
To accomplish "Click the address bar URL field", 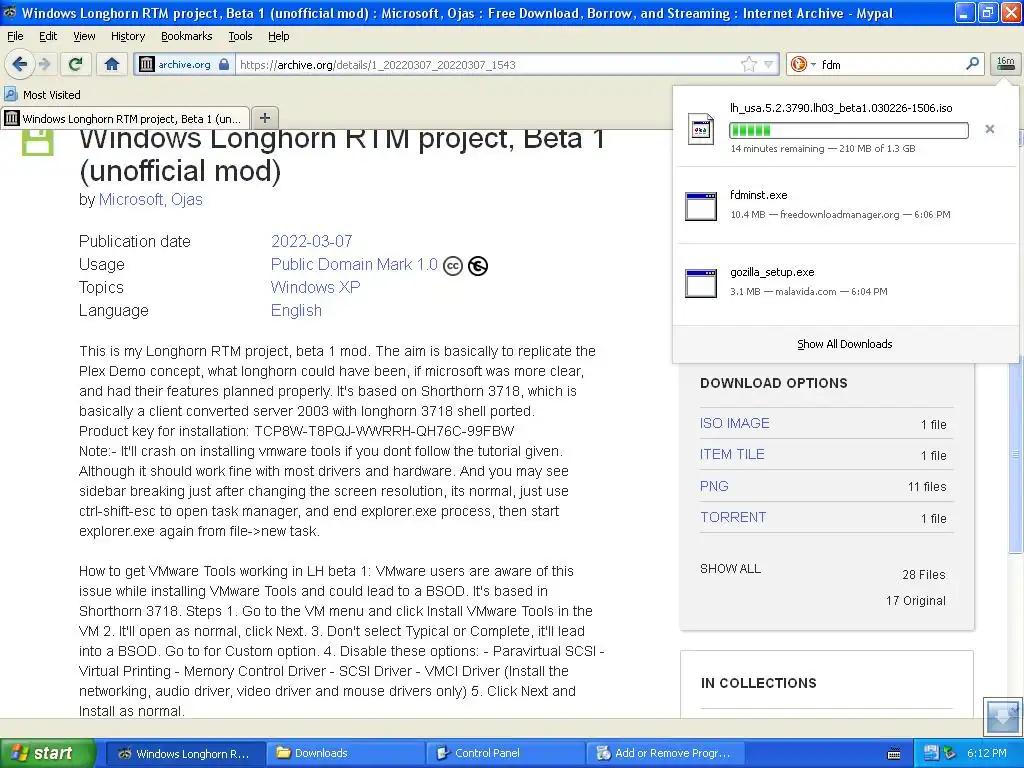I will click(487, 64).
